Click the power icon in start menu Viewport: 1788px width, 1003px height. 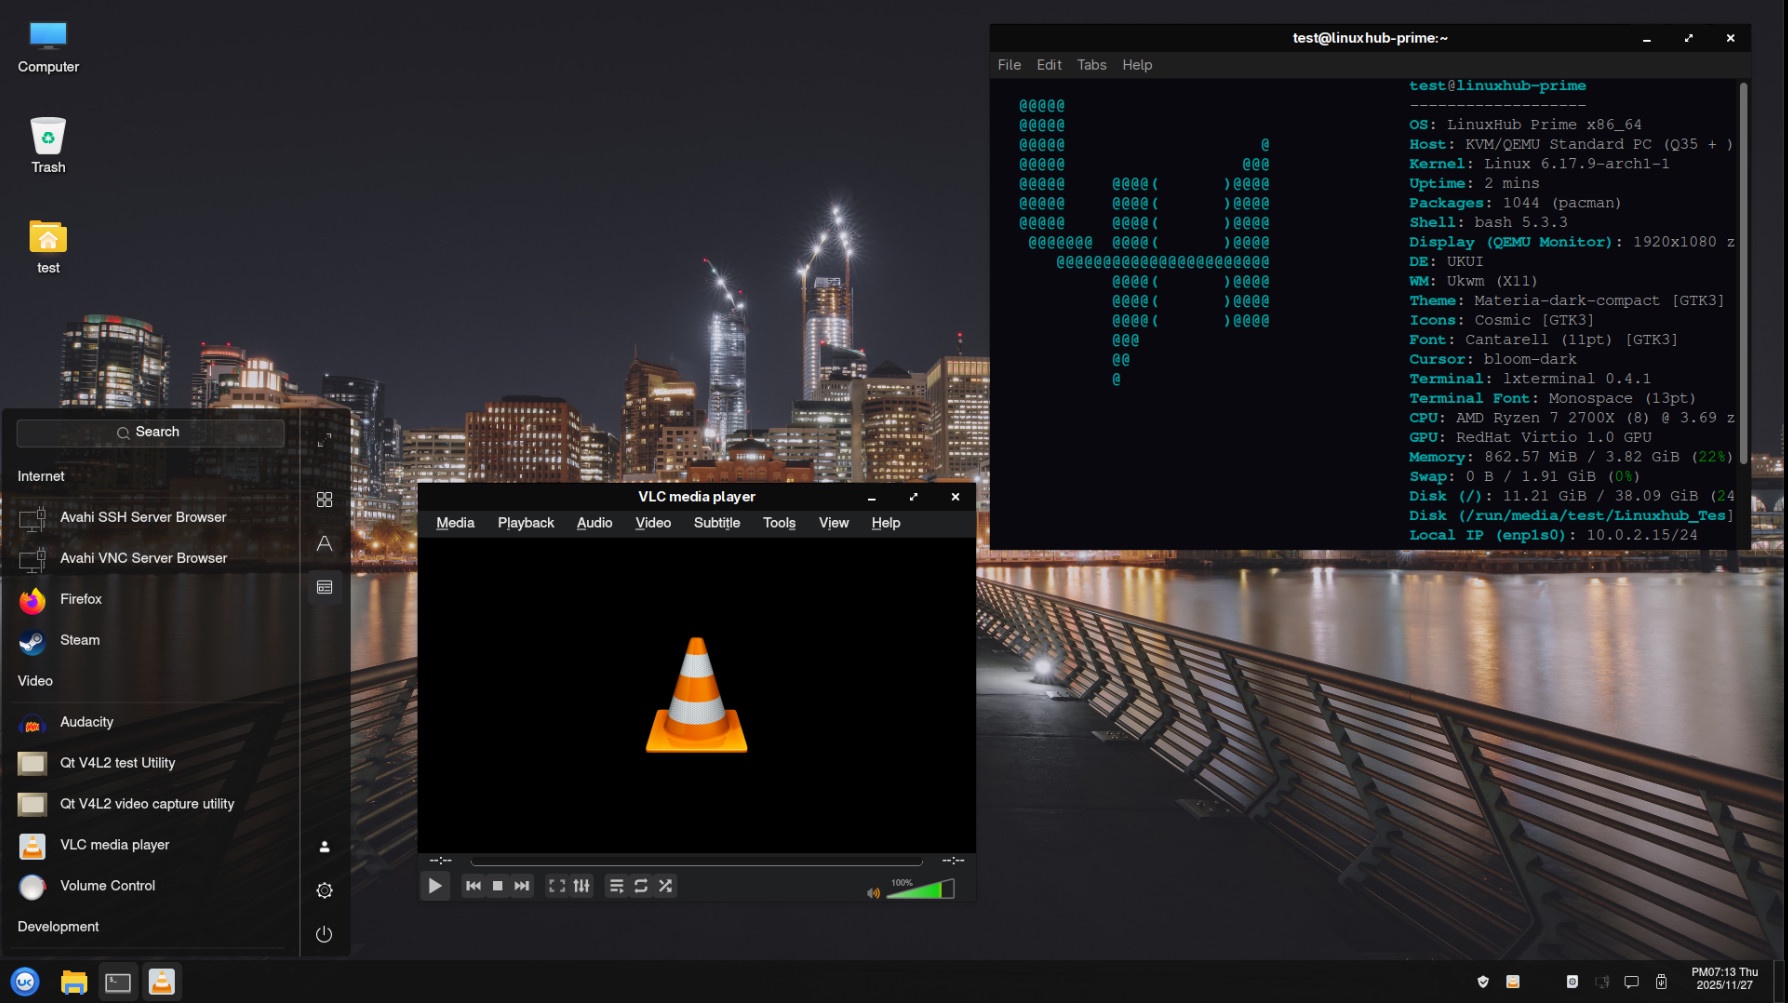[x=324, y=934]
